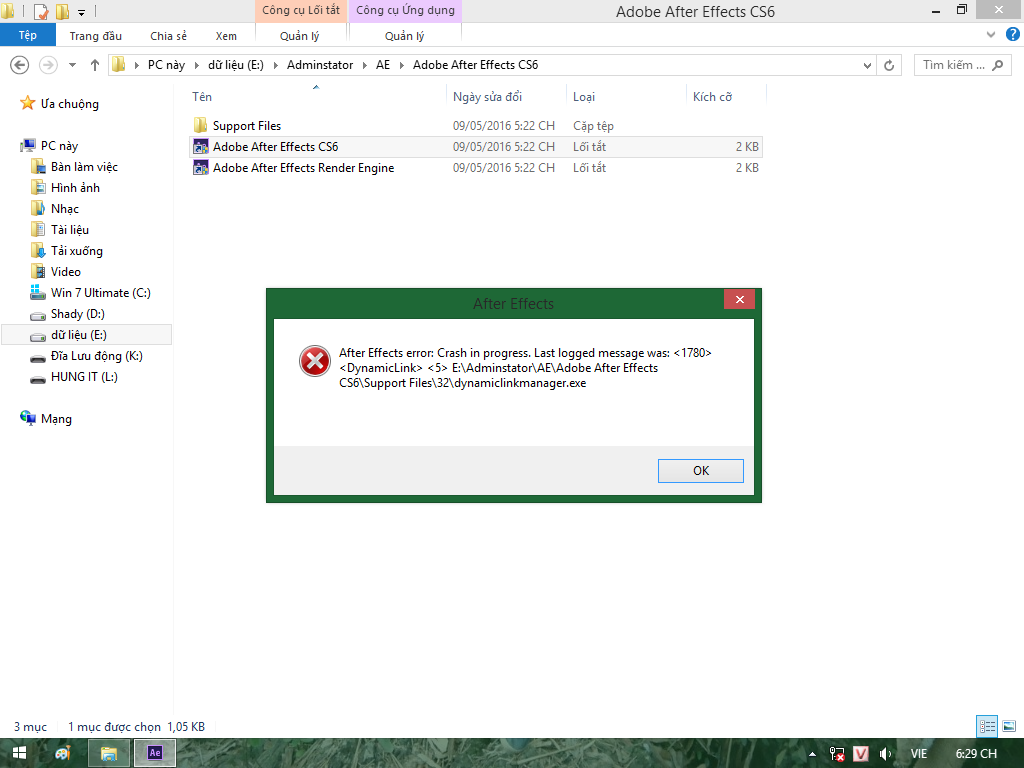1024x768 pixels.
Task: Open recent locations dropdown arrow
Action: [72, 65]
